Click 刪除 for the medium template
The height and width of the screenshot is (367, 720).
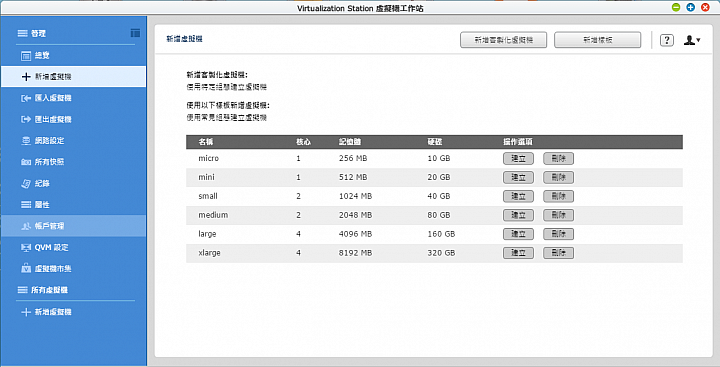pos(558,215)
